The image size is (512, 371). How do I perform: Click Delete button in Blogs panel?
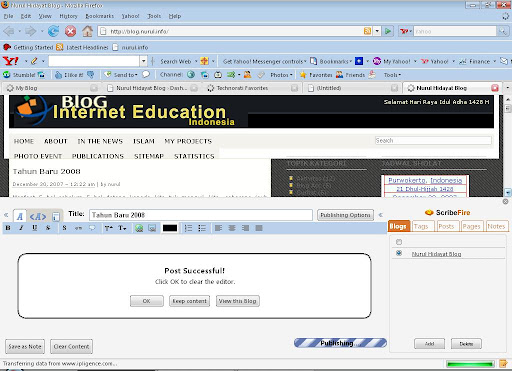466,344
